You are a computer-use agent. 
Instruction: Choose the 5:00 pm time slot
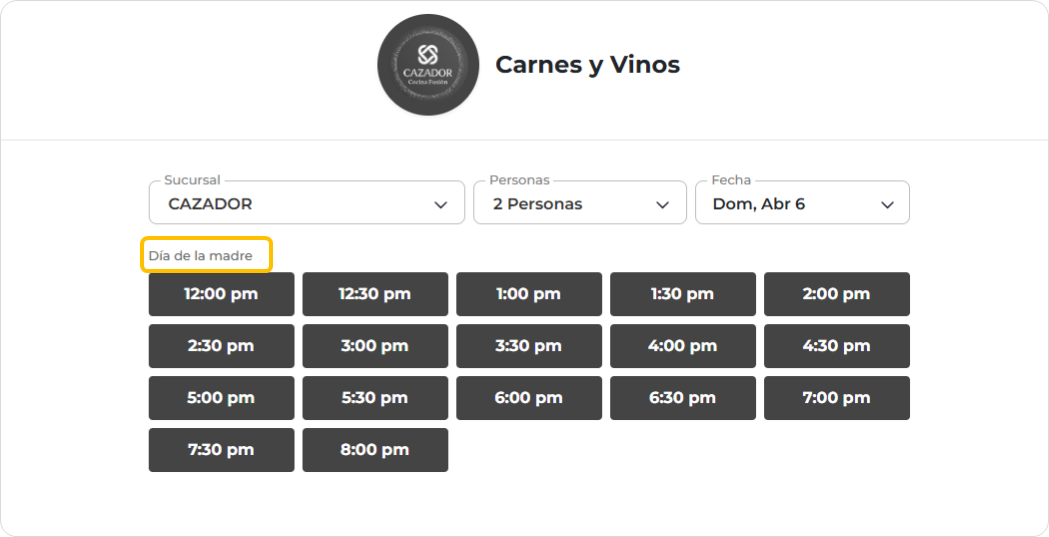pos(221,398)
